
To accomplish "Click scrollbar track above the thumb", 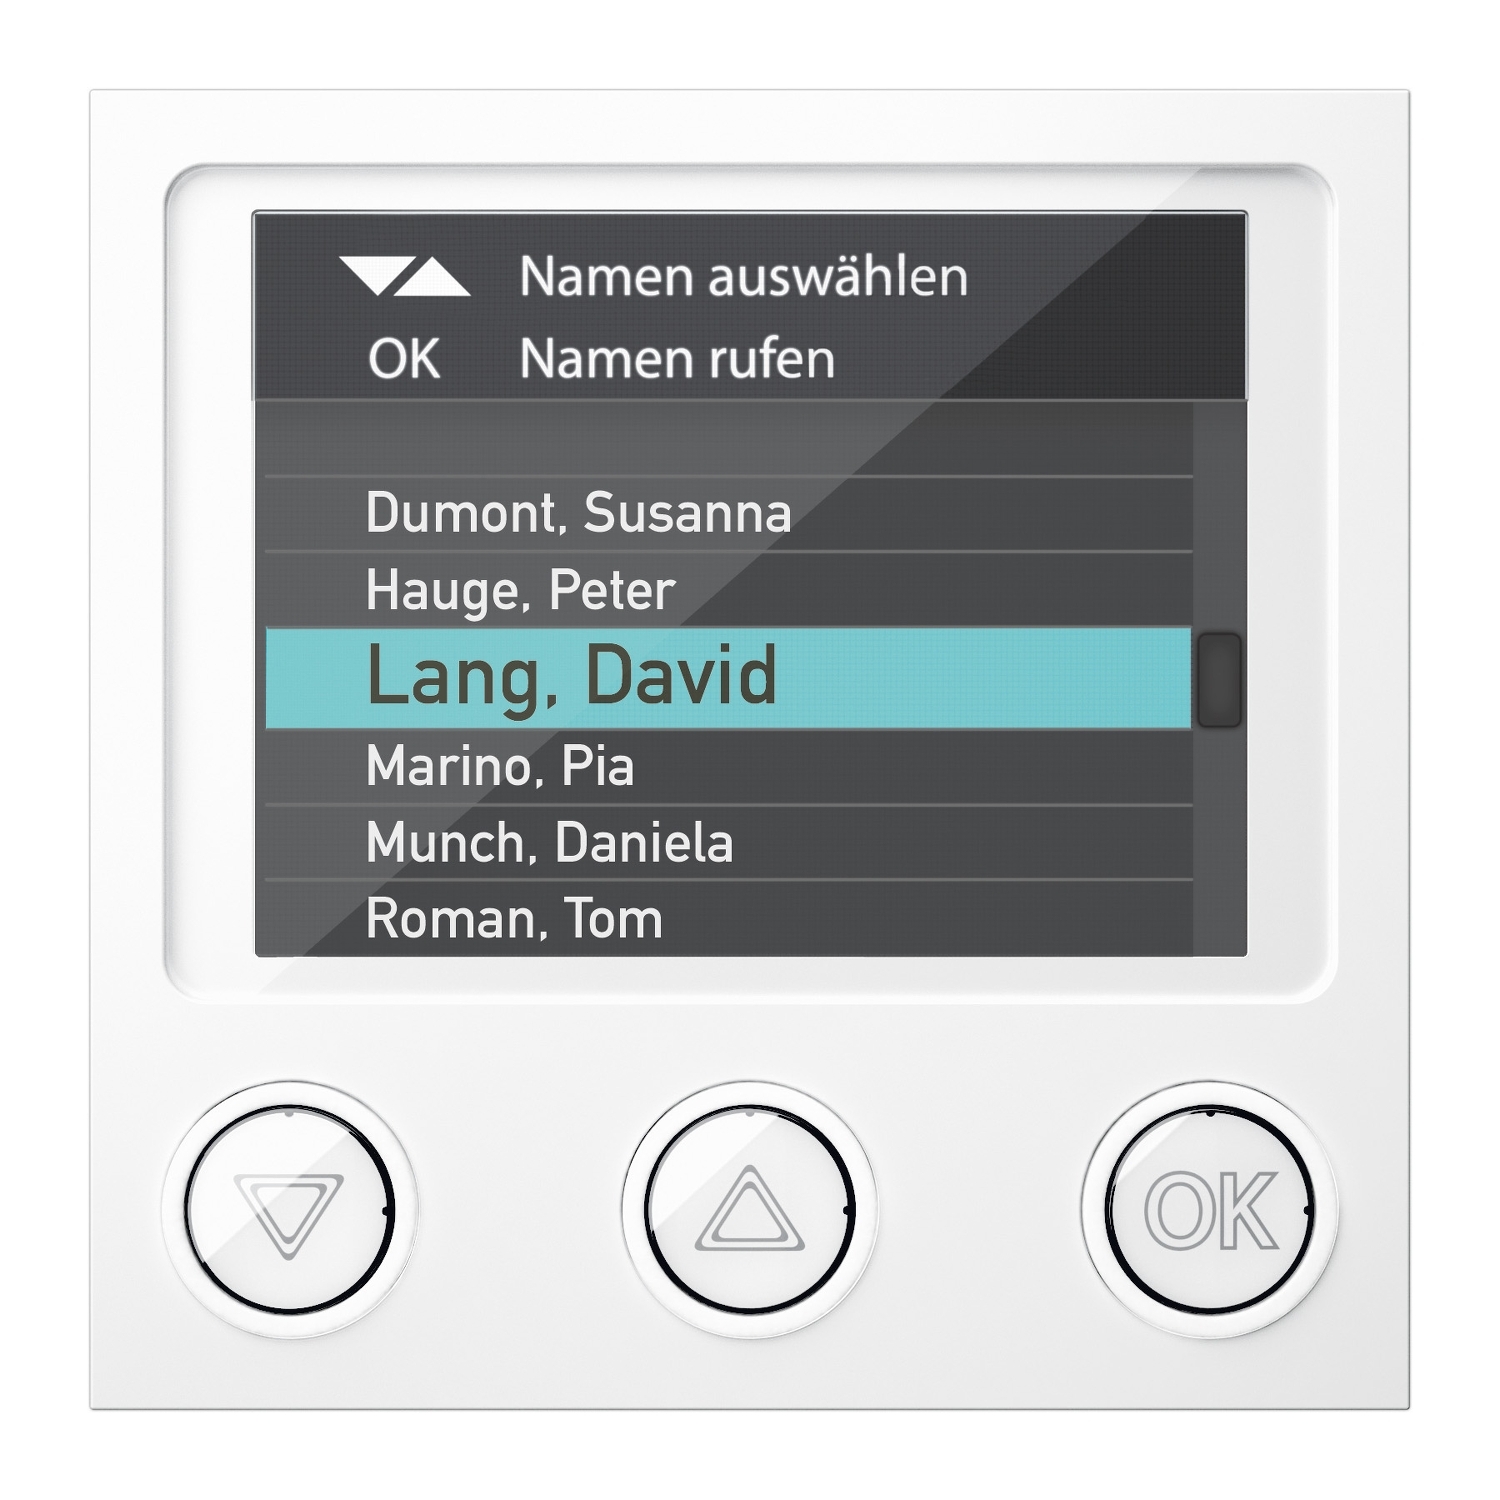I will 1219,517.
